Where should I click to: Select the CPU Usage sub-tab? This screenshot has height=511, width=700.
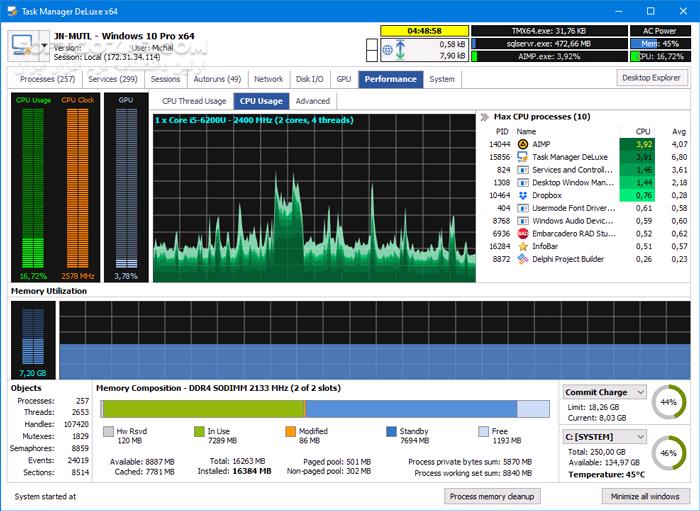click(261, 101)
